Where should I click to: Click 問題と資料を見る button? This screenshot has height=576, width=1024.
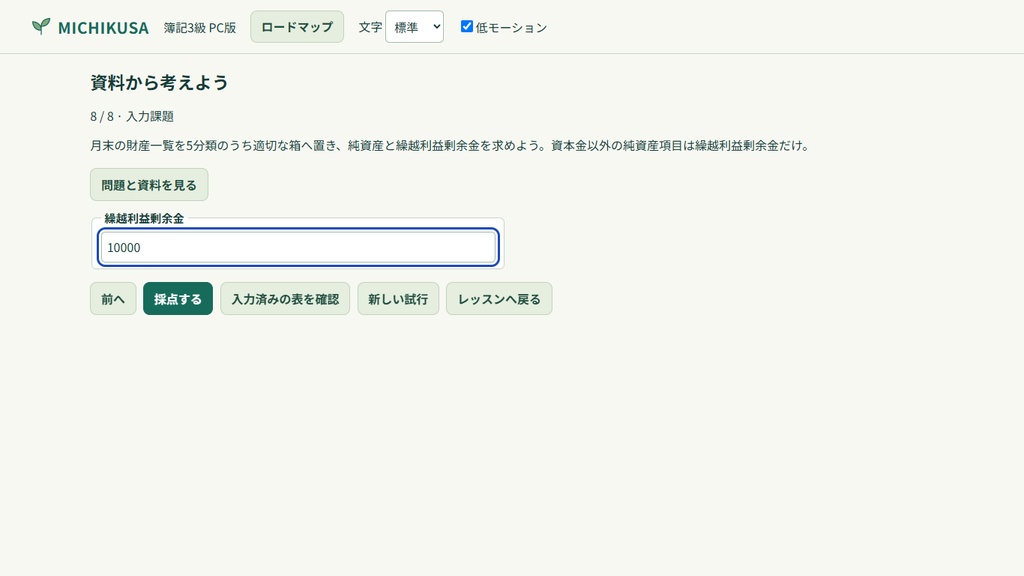pos(149,185)
